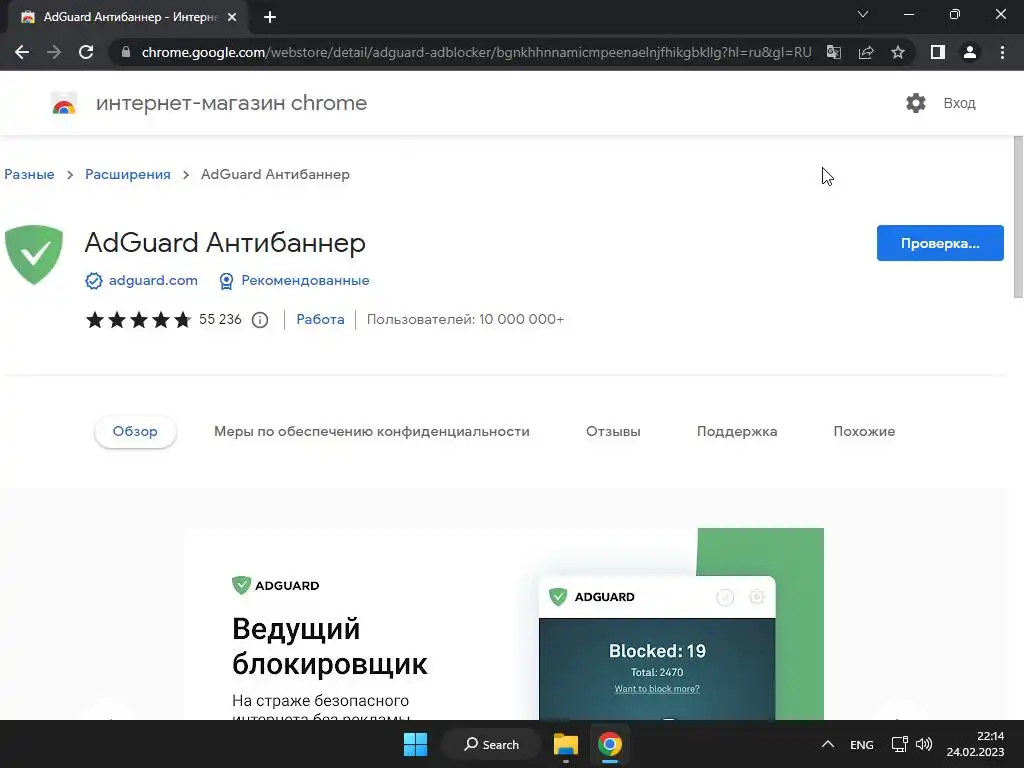Open the volume speaker icon
Screen dimensions: 1024x768
(x=923, y=744)
